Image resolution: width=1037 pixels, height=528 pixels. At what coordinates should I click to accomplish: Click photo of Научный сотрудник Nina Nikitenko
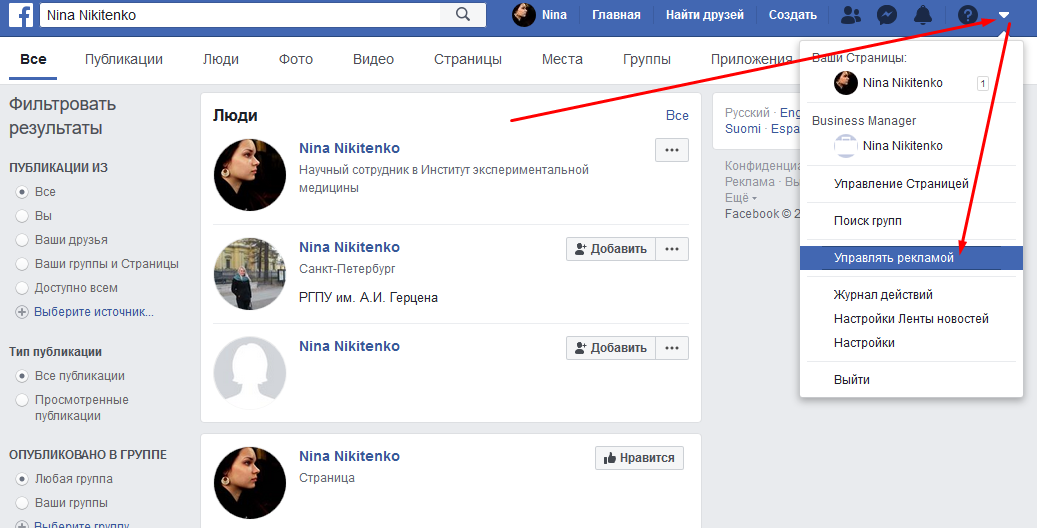pyautogui.click(x=250, y=175)
